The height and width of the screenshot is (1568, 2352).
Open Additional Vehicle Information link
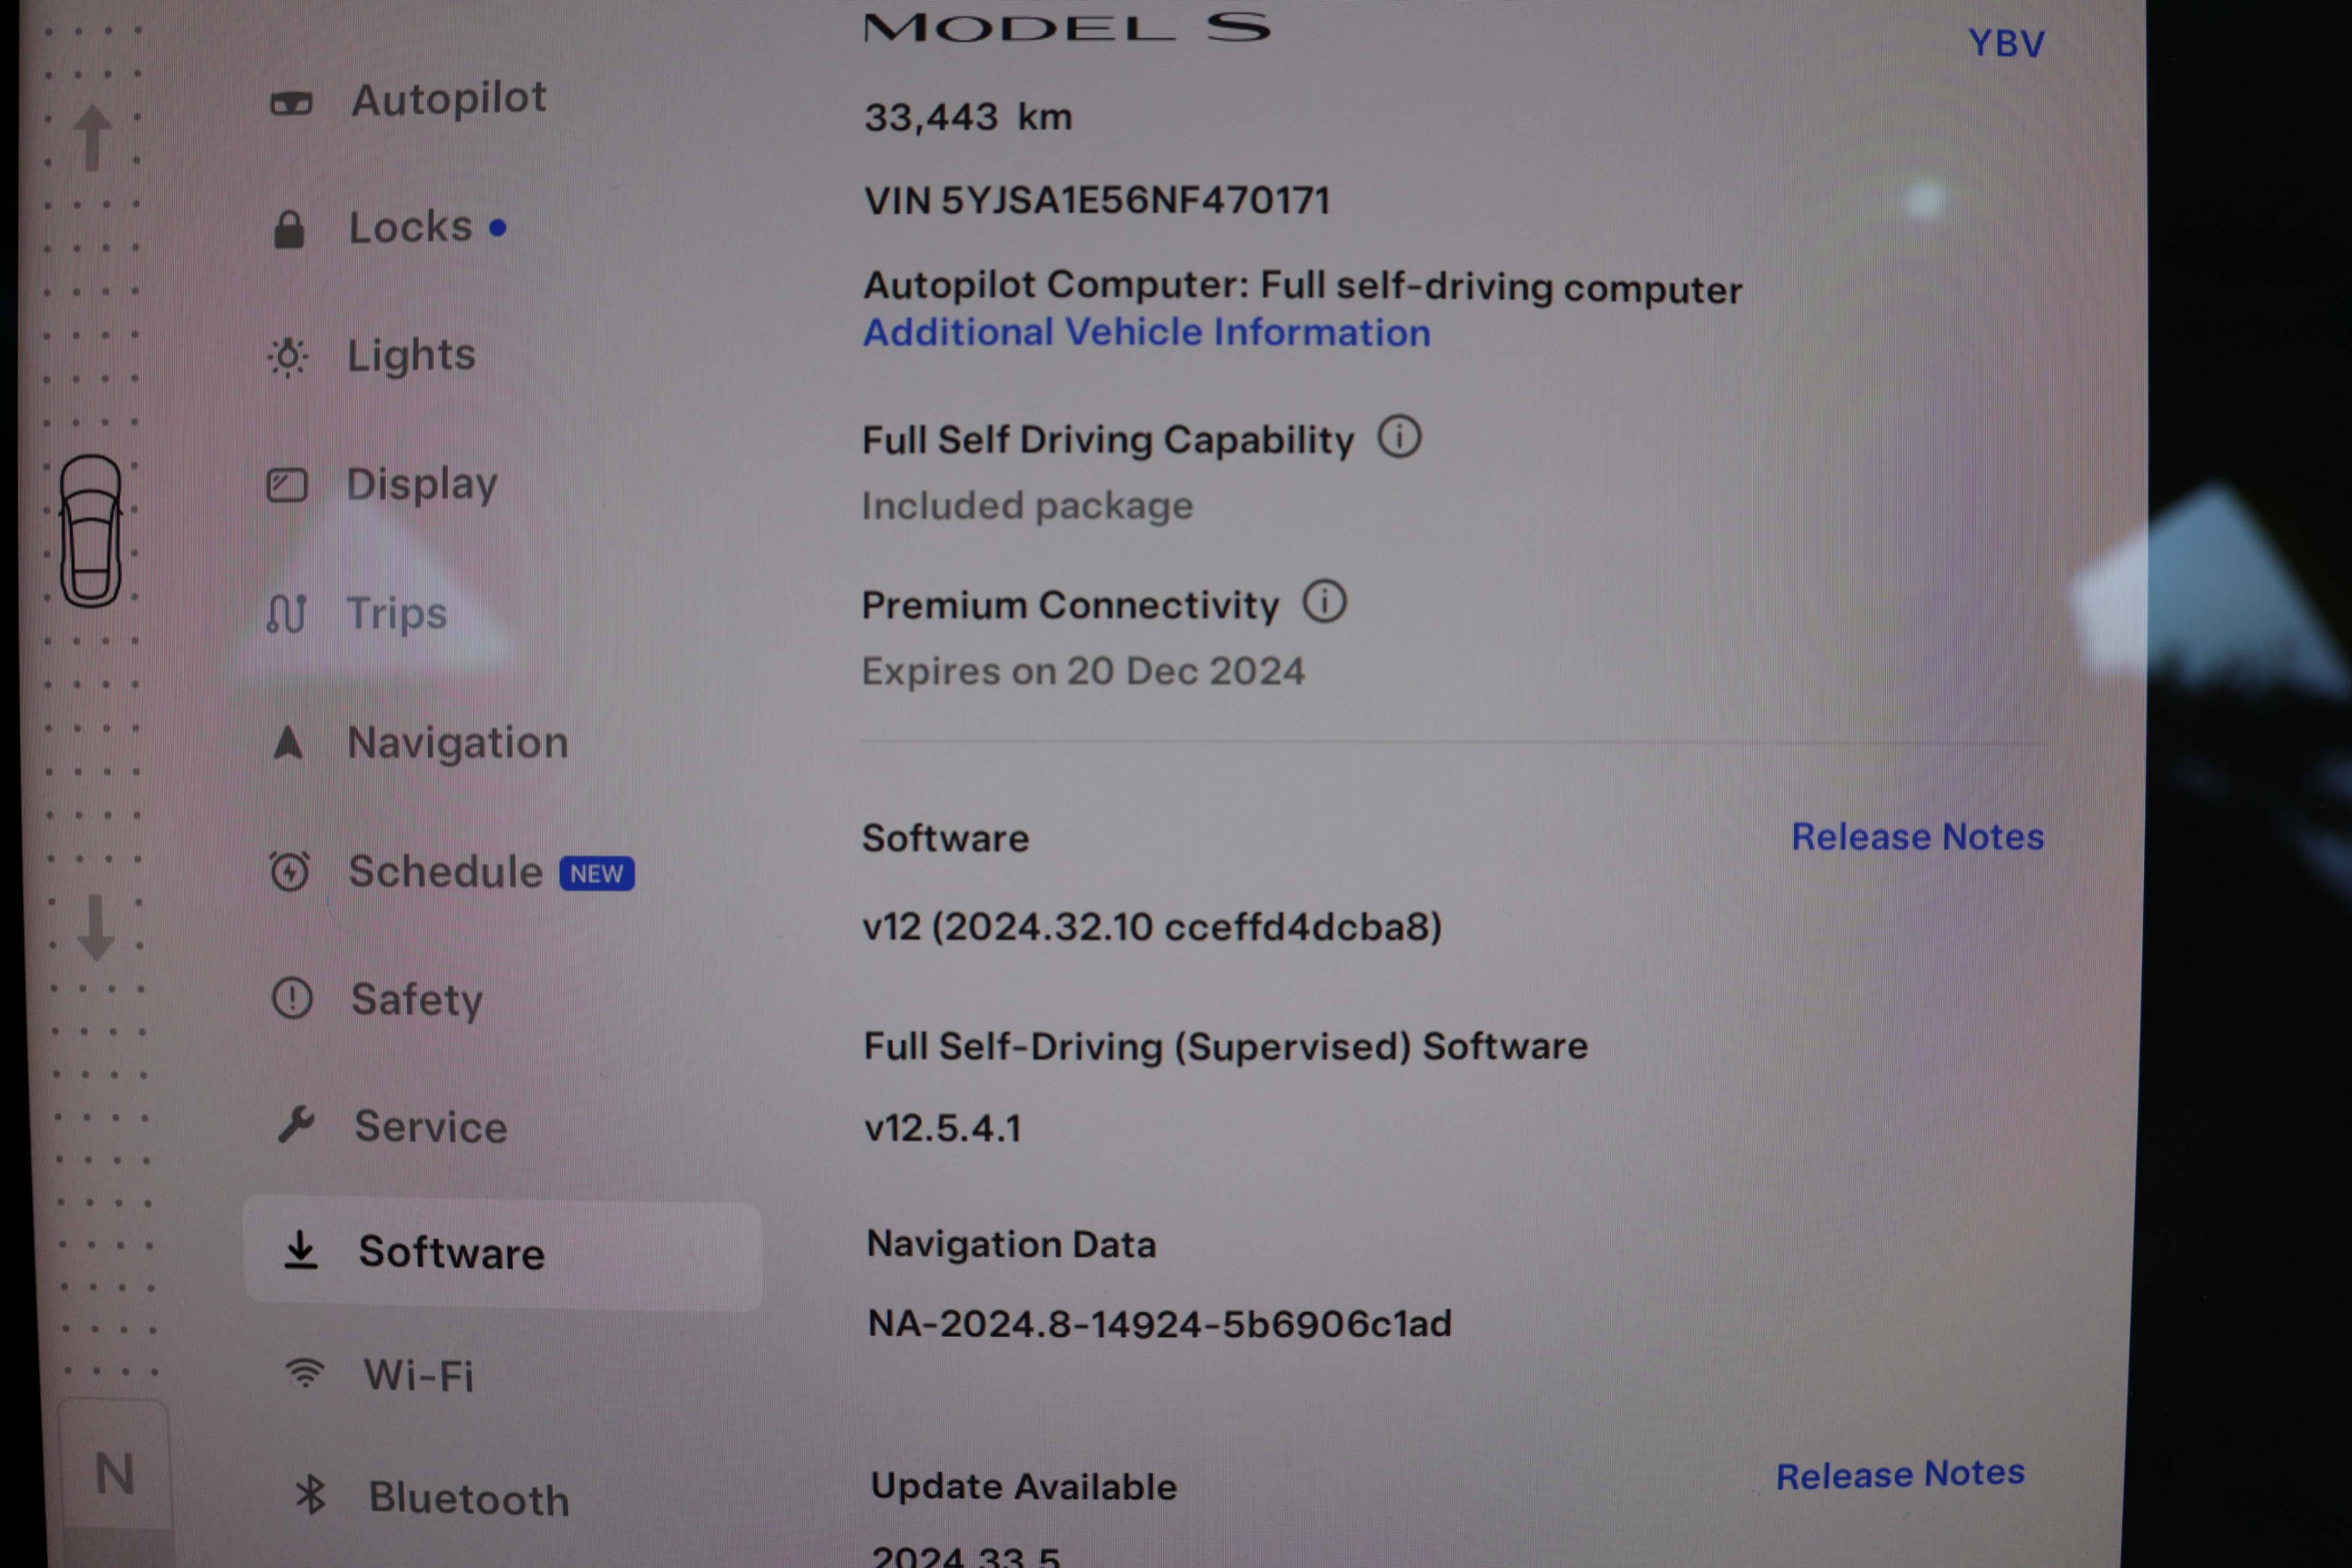1147,332
